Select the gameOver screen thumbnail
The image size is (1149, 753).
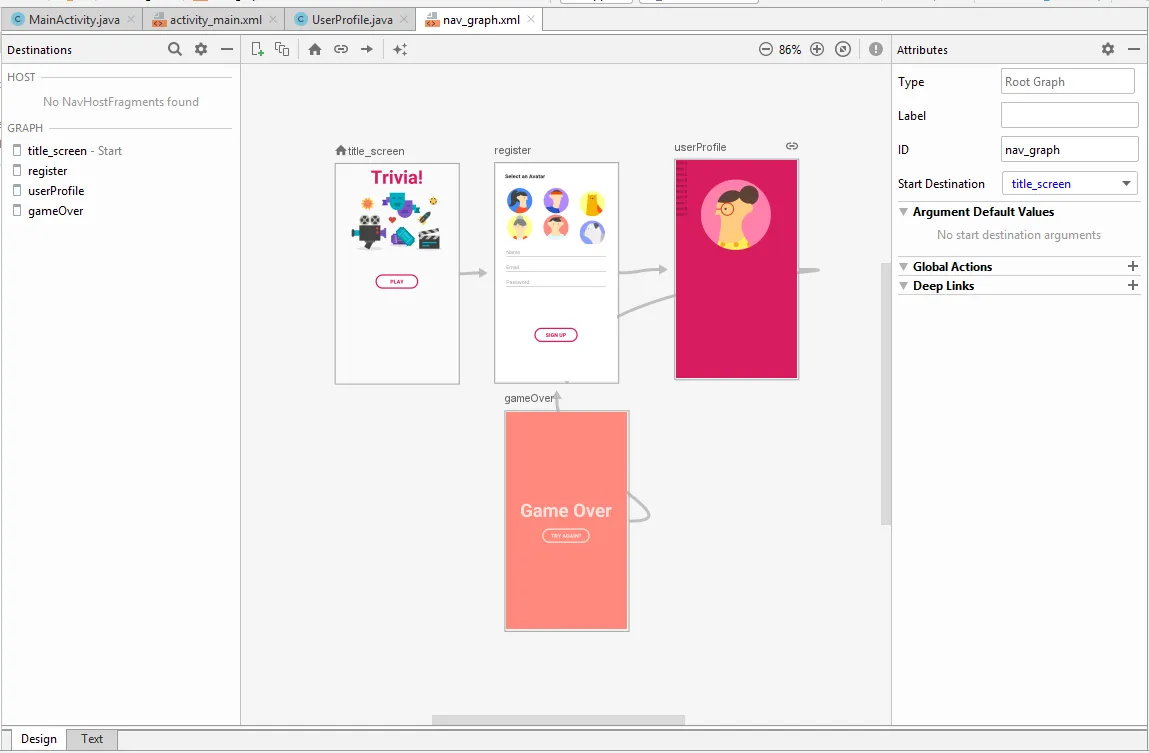[x=567, y=520]
